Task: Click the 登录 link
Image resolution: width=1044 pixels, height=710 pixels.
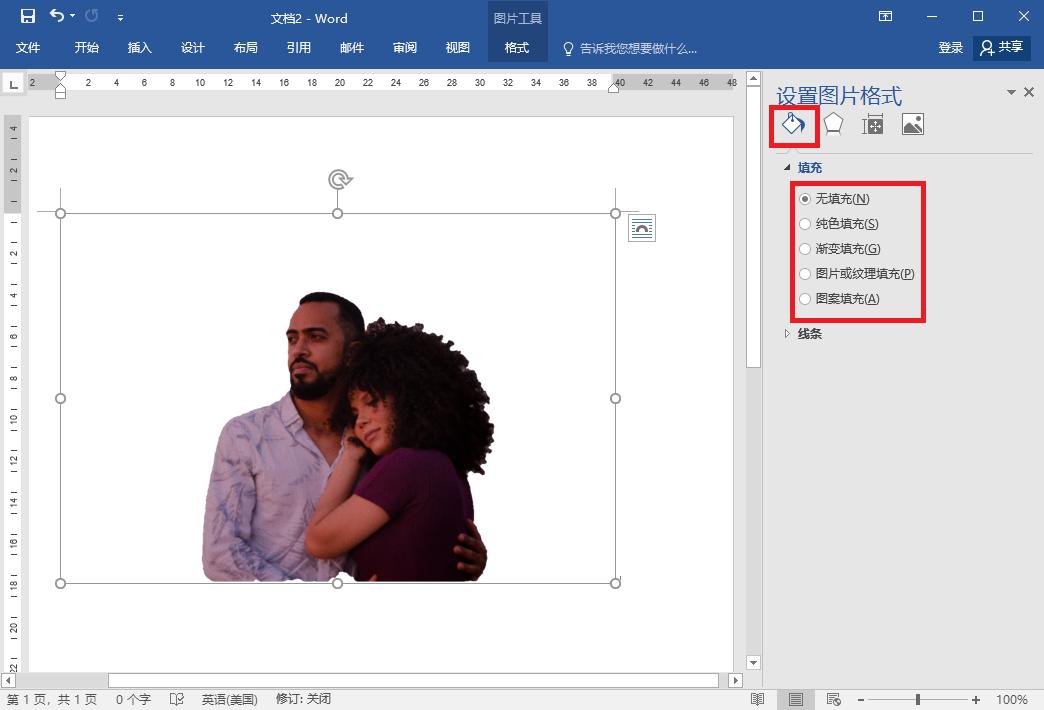Action: (949, 47)
